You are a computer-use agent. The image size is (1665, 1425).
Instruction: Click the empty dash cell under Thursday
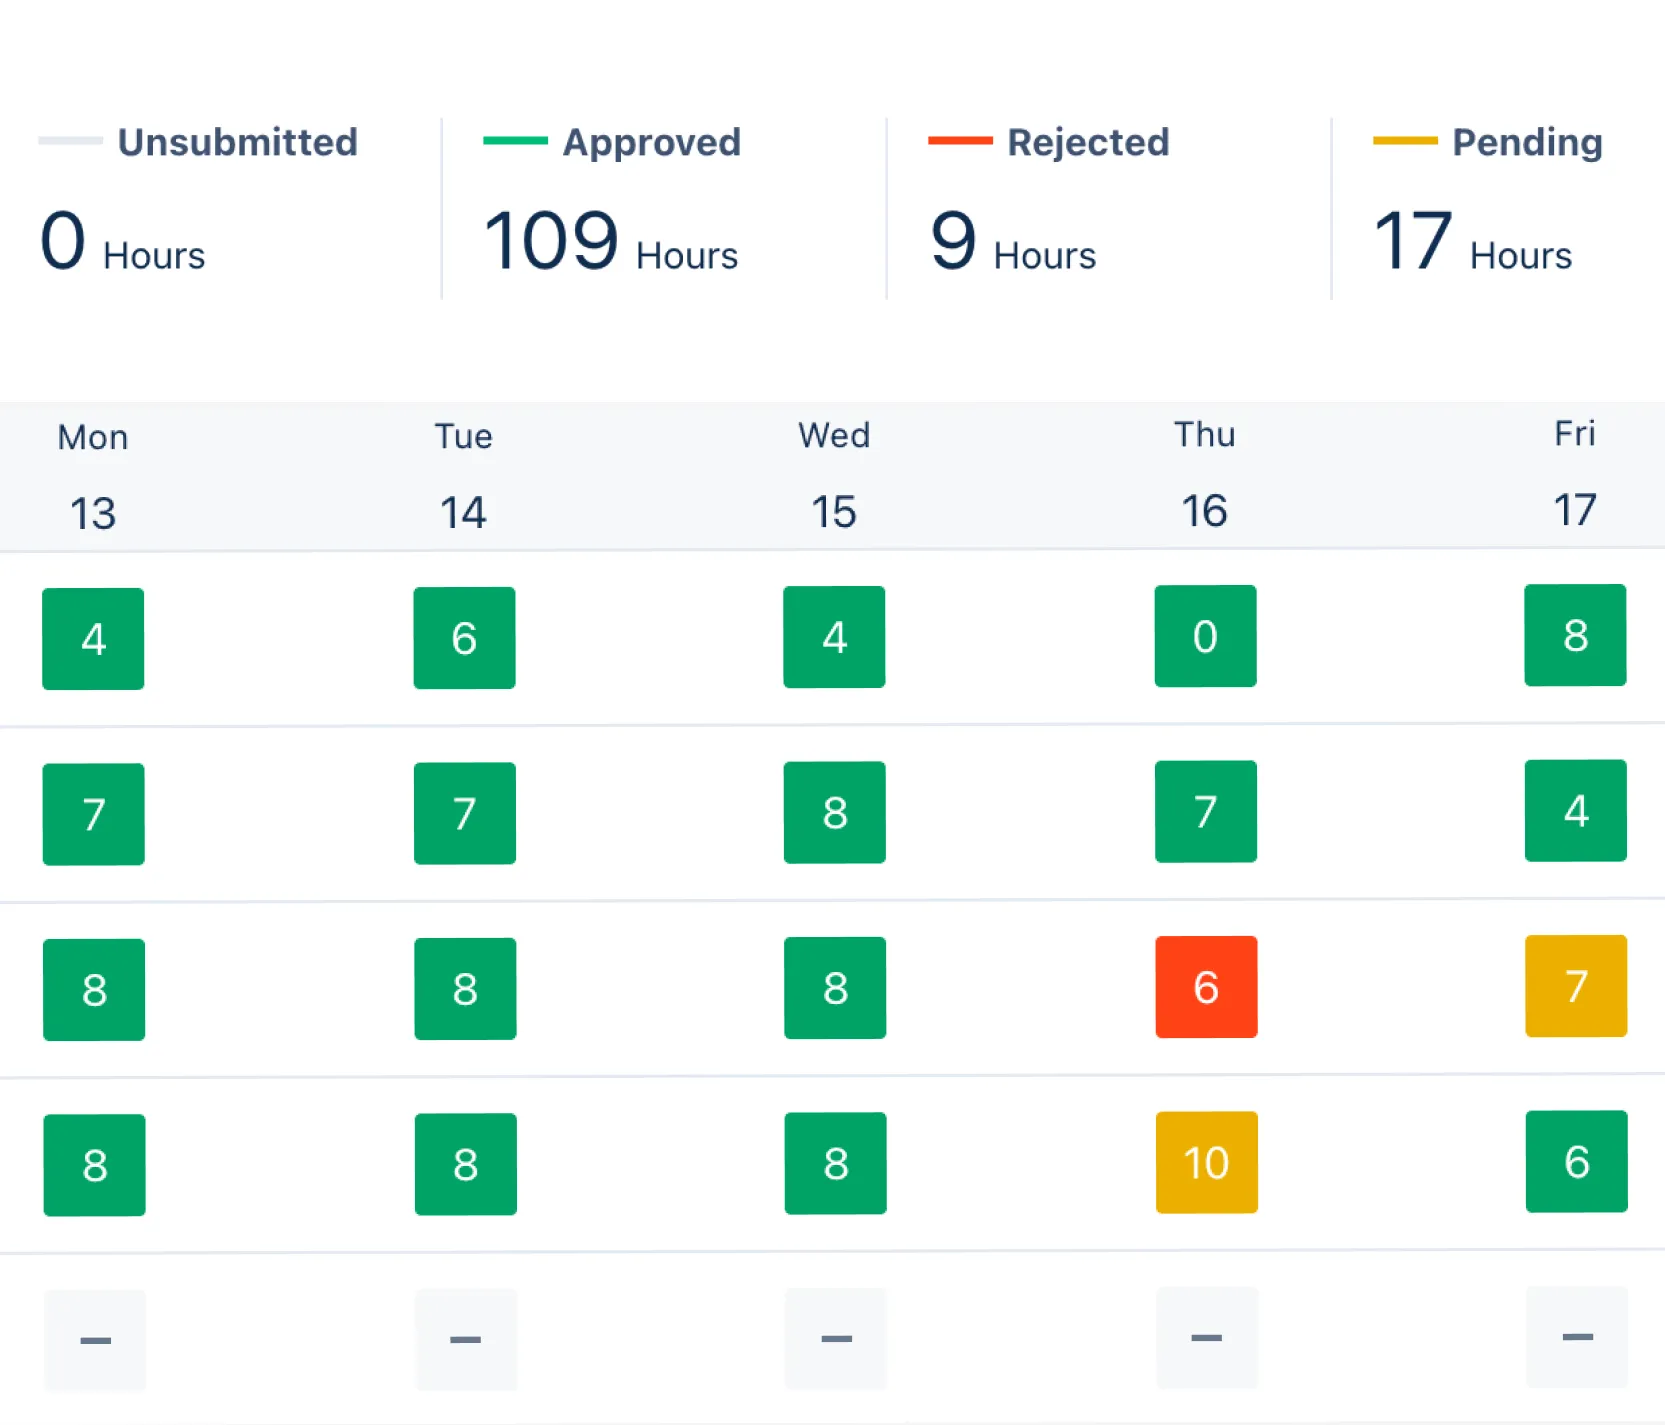click(x=1207, y=1337)
